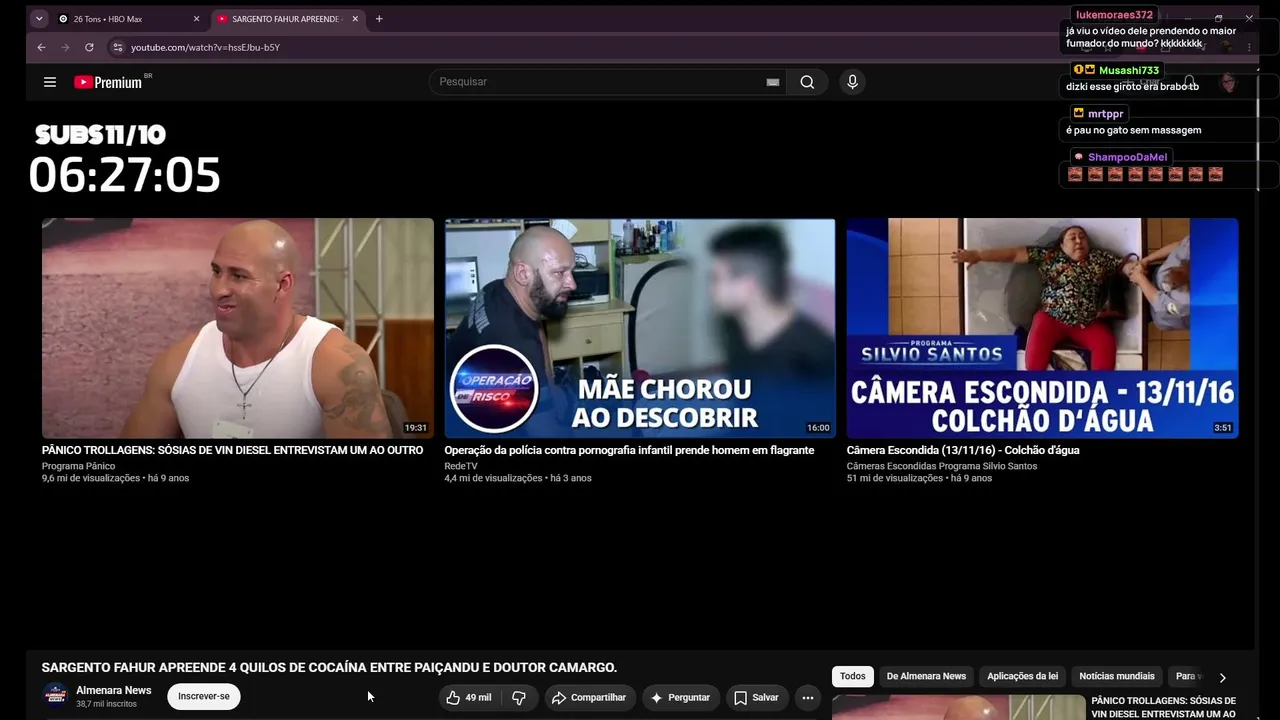Filter by Notícias mundiais chip
The width and height of the screenshot is (1280, 720).
[1117, 676]
